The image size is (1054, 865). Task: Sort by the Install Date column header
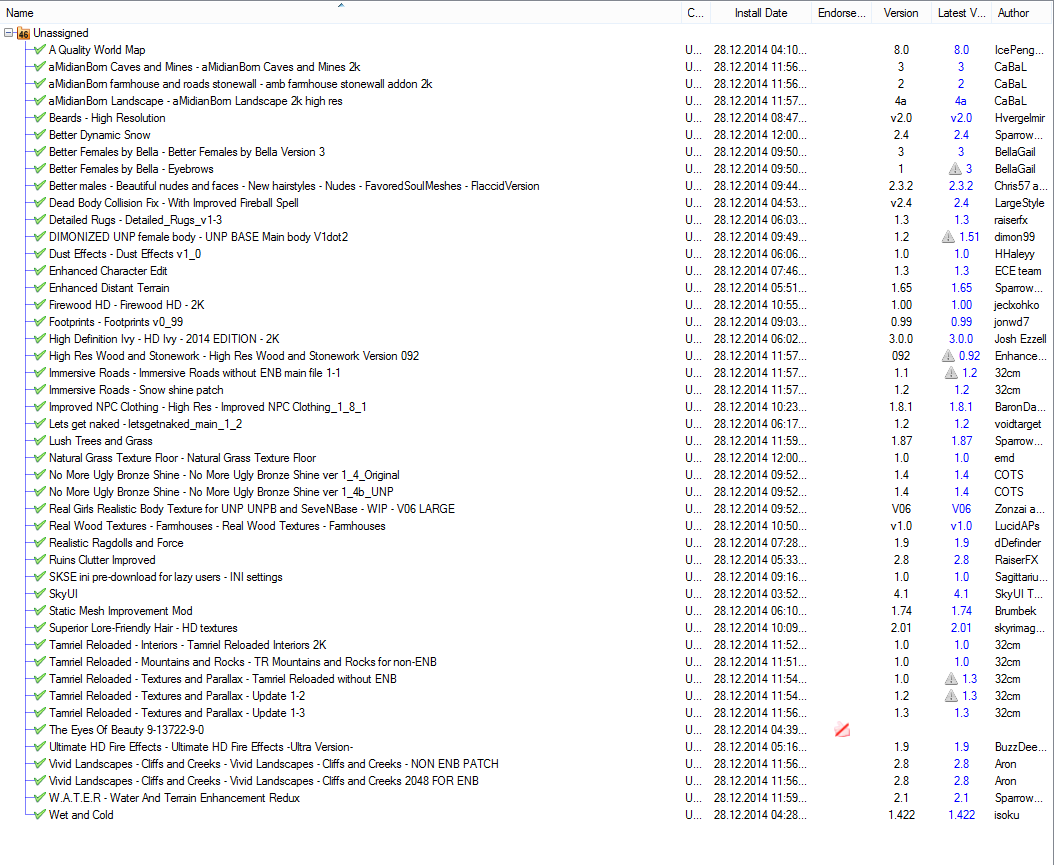click(x=760, y=13)
